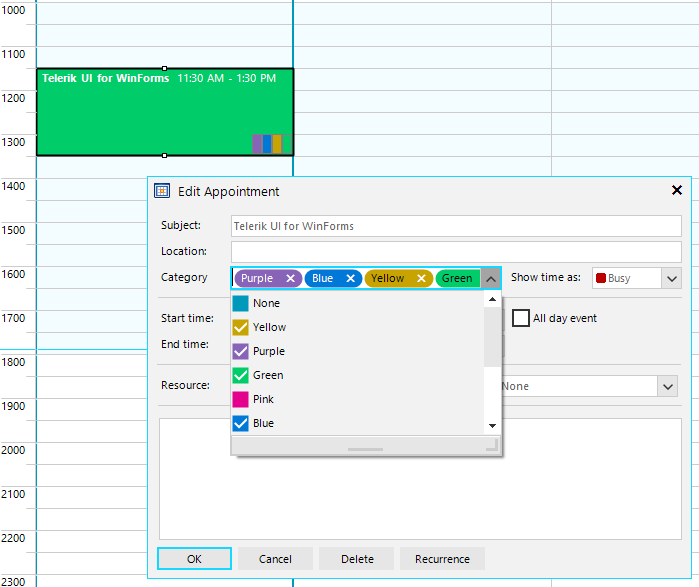This screenshot has width=699, height=587.
Task: Click the Cancel button
Action: point(275,559)
